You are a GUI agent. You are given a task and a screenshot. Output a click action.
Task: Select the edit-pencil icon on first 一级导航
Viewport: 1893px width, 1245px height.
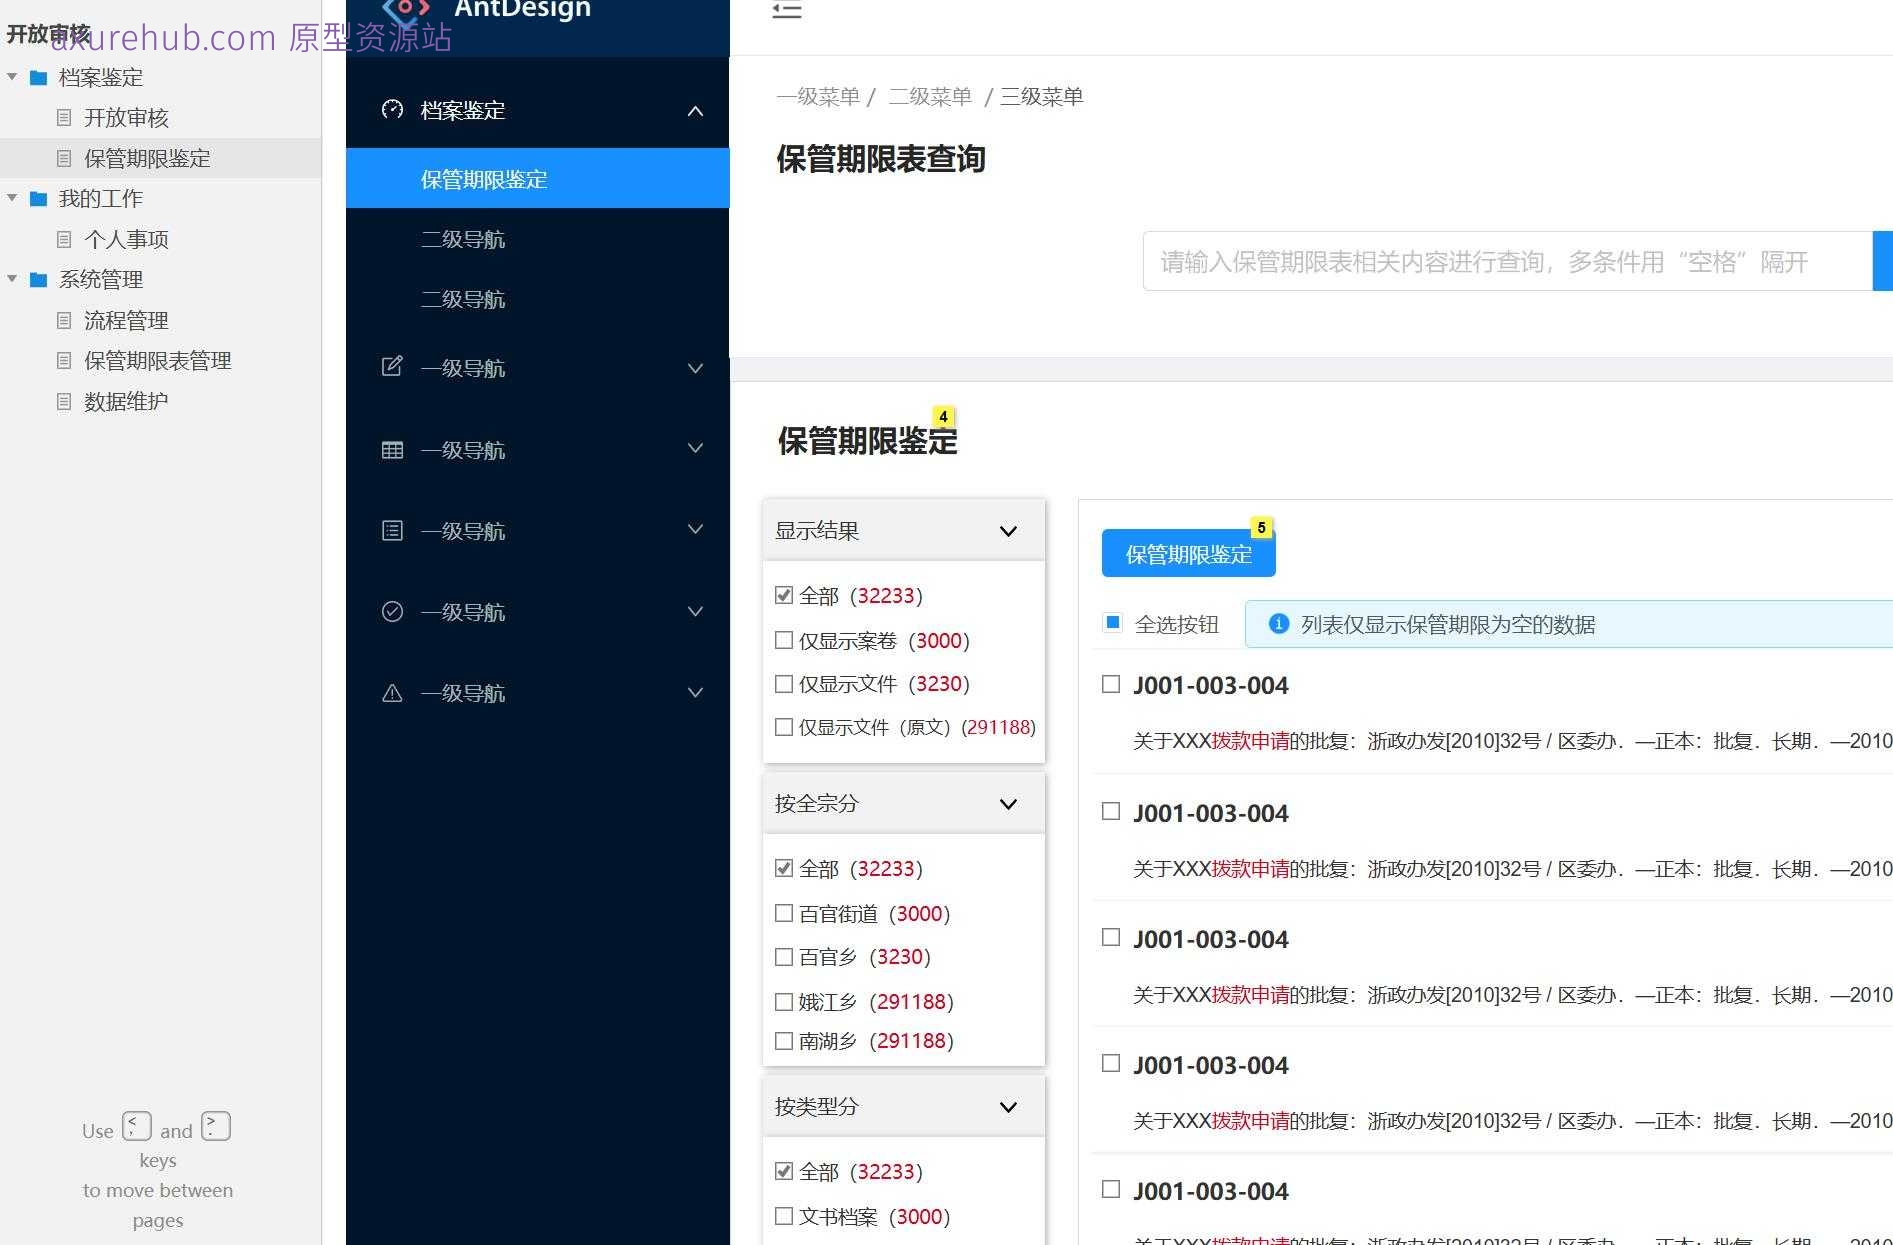392,367
